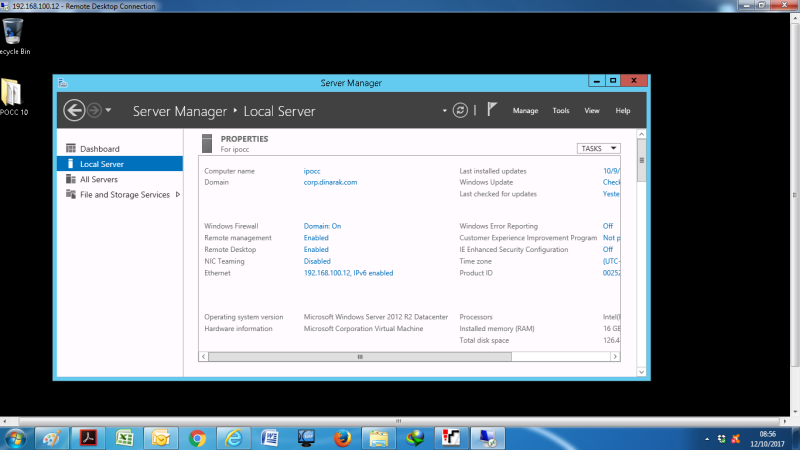Click the server icon beside PROPERTIES heading

pyautogui.click(x=207, y=143)
